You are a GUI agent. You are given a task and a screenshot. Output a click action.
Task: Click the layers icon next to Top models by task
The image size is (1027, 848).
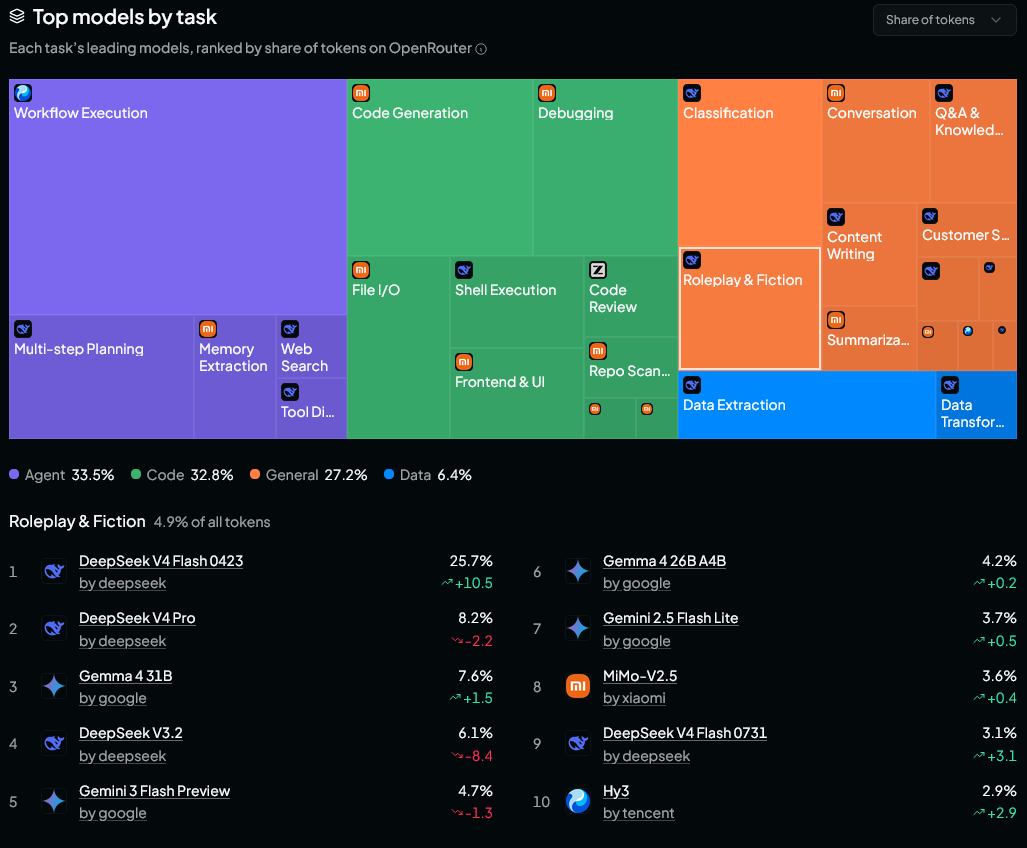pos(17,16)
